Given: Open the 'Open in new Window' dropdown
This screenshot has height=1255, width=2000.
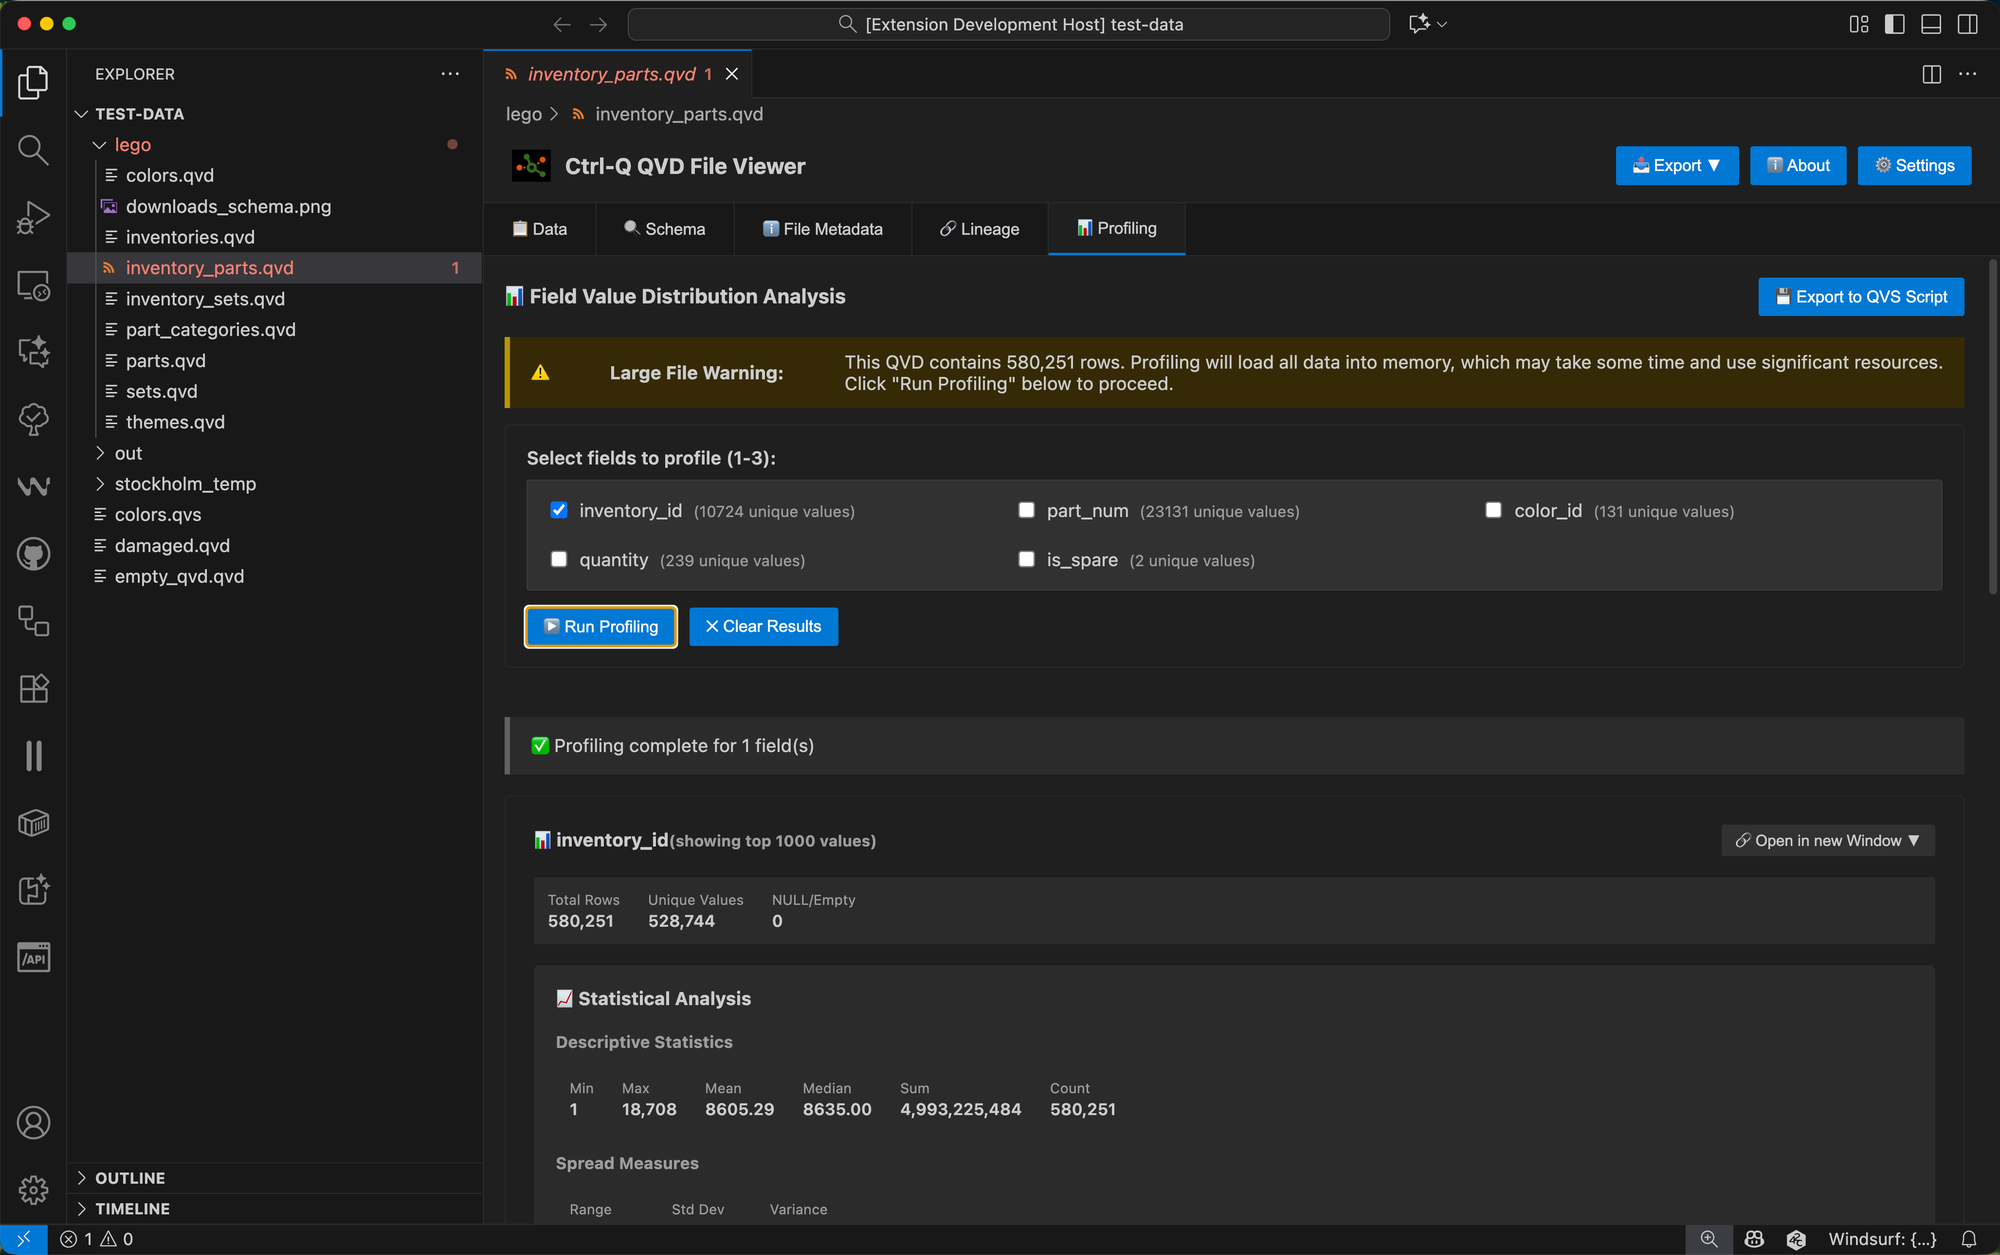Looking at the screenshot, I should point(1827,841).
